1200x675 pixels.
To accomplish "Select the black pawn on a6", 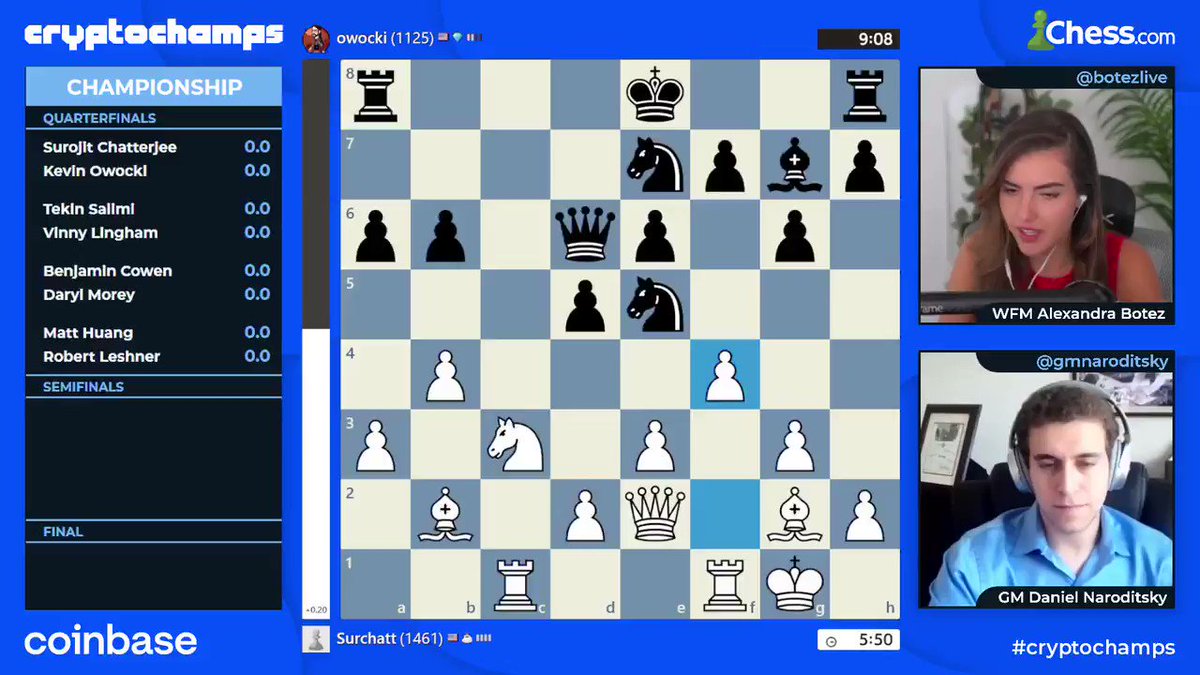I will pos(375,235).
